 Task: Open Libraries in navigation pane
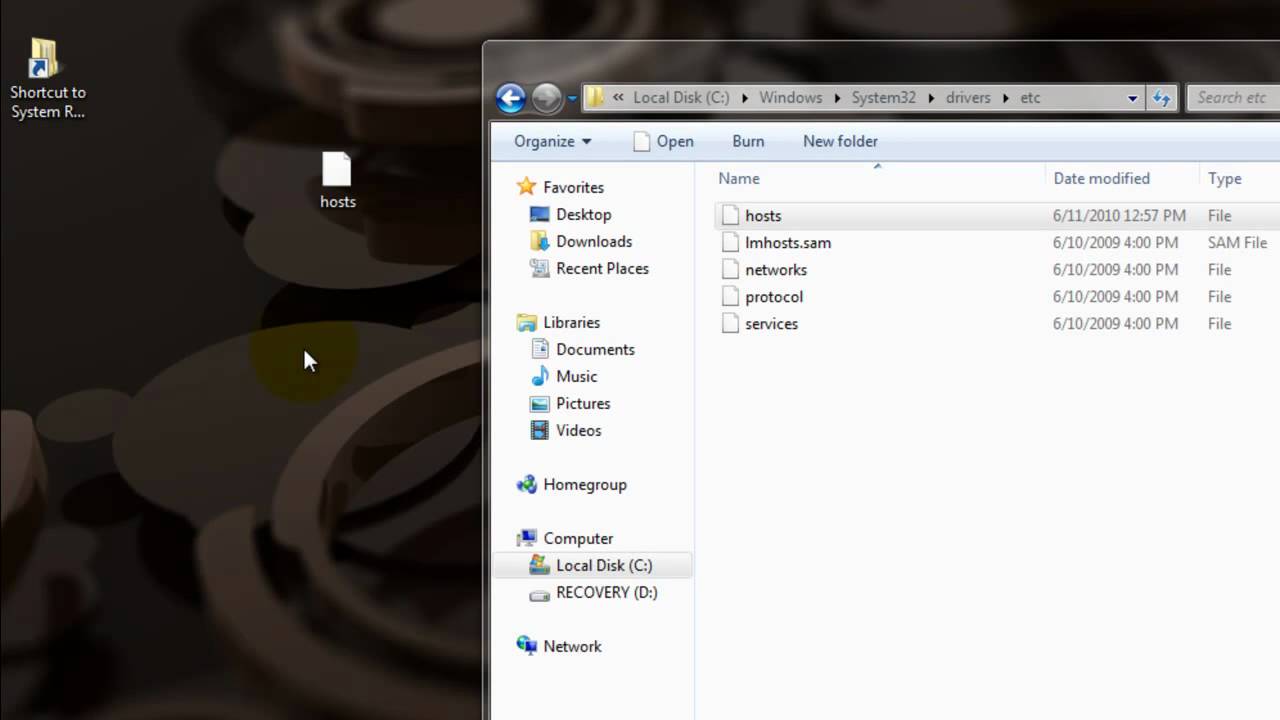pos(571,322)
